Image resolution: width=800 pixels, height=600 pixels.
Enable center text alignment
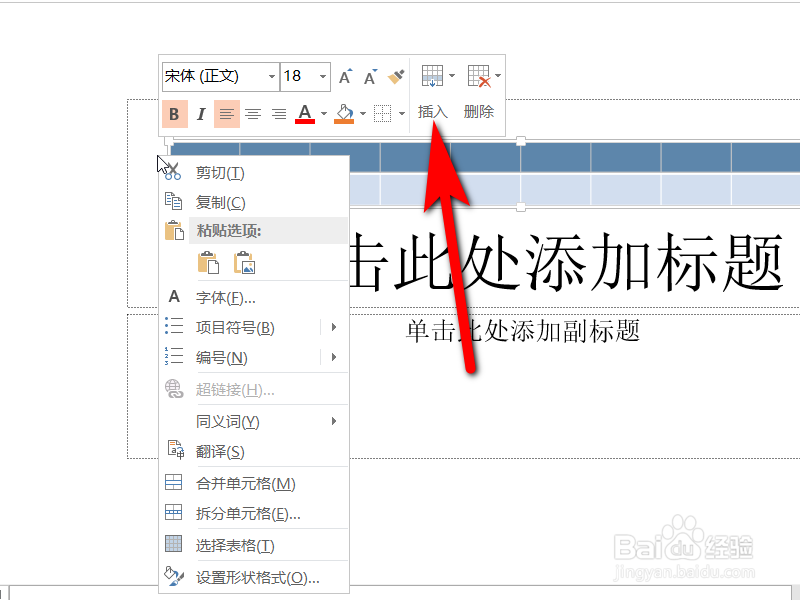tap(254, 113)
